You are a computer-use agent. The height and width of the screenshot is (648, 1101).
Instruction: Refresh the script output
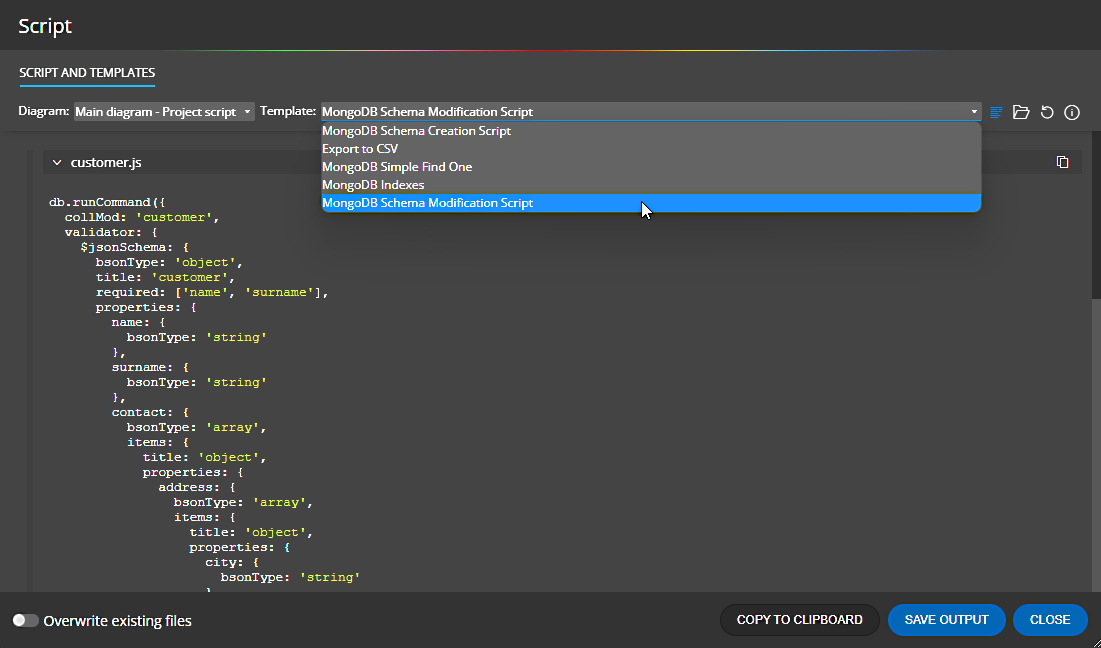point(1047,112)
